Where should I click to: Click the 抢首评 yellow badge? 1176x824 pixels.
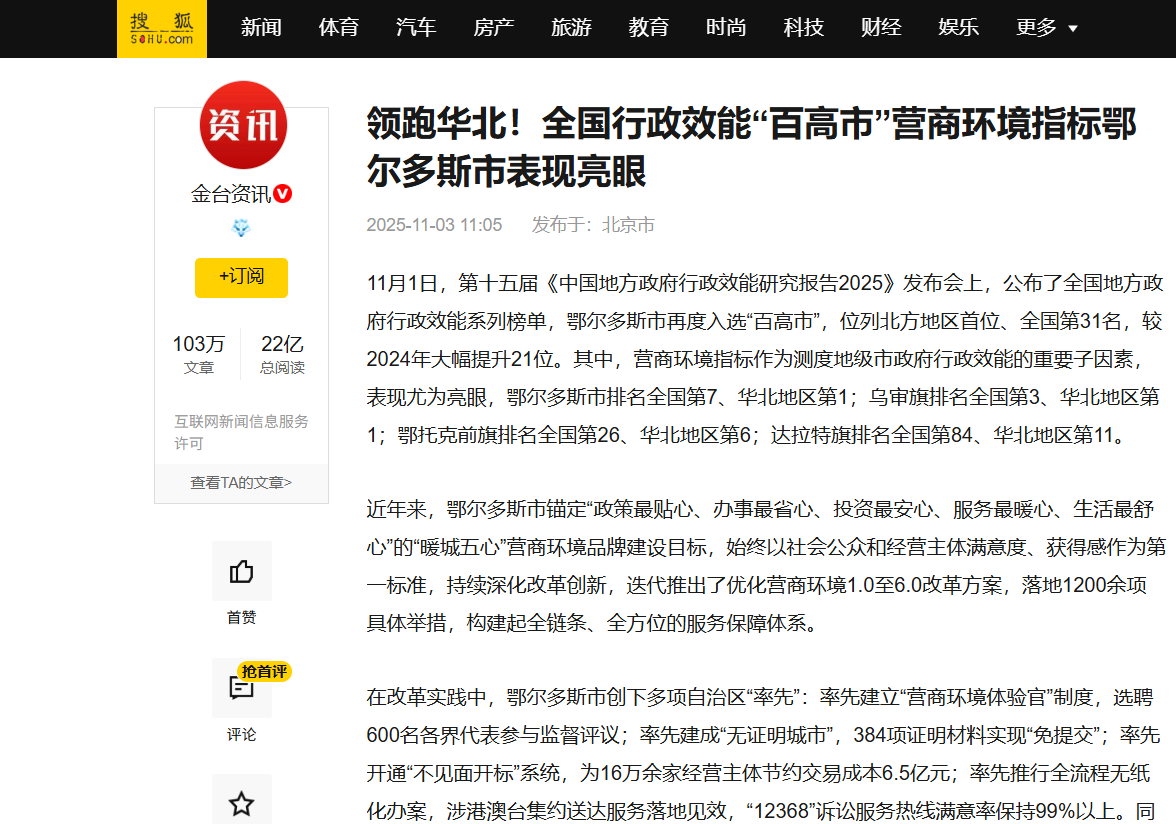click(264, 671)
